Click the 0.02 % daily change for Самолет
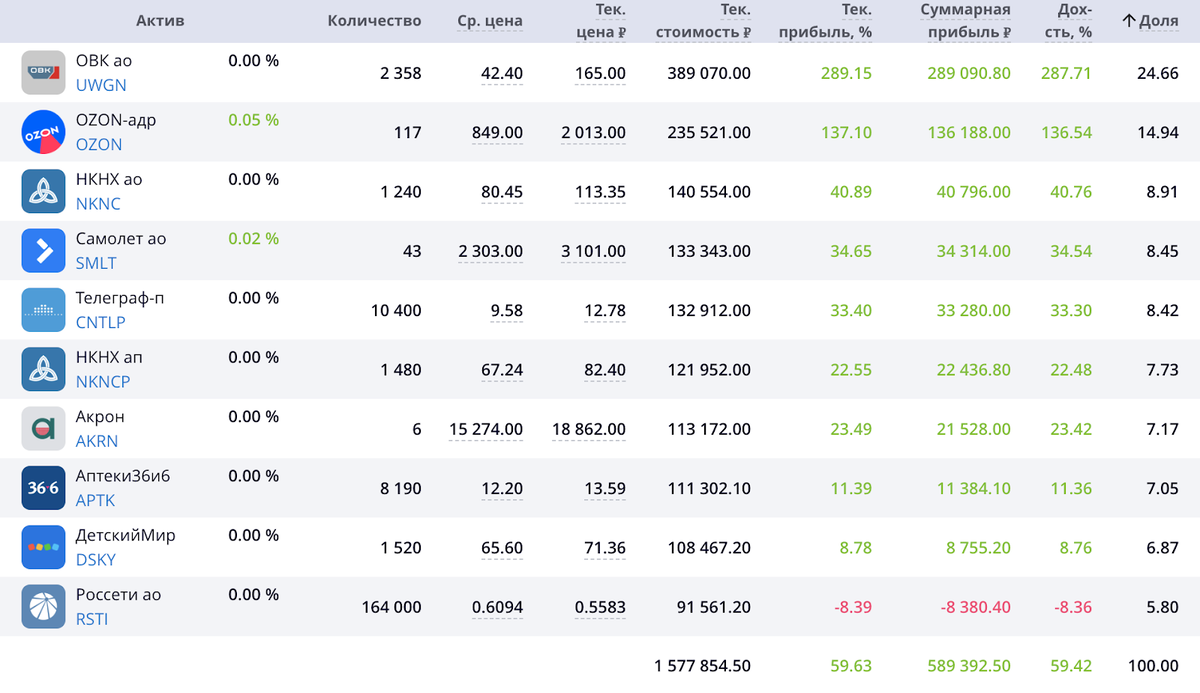 [x=253, y=239]
